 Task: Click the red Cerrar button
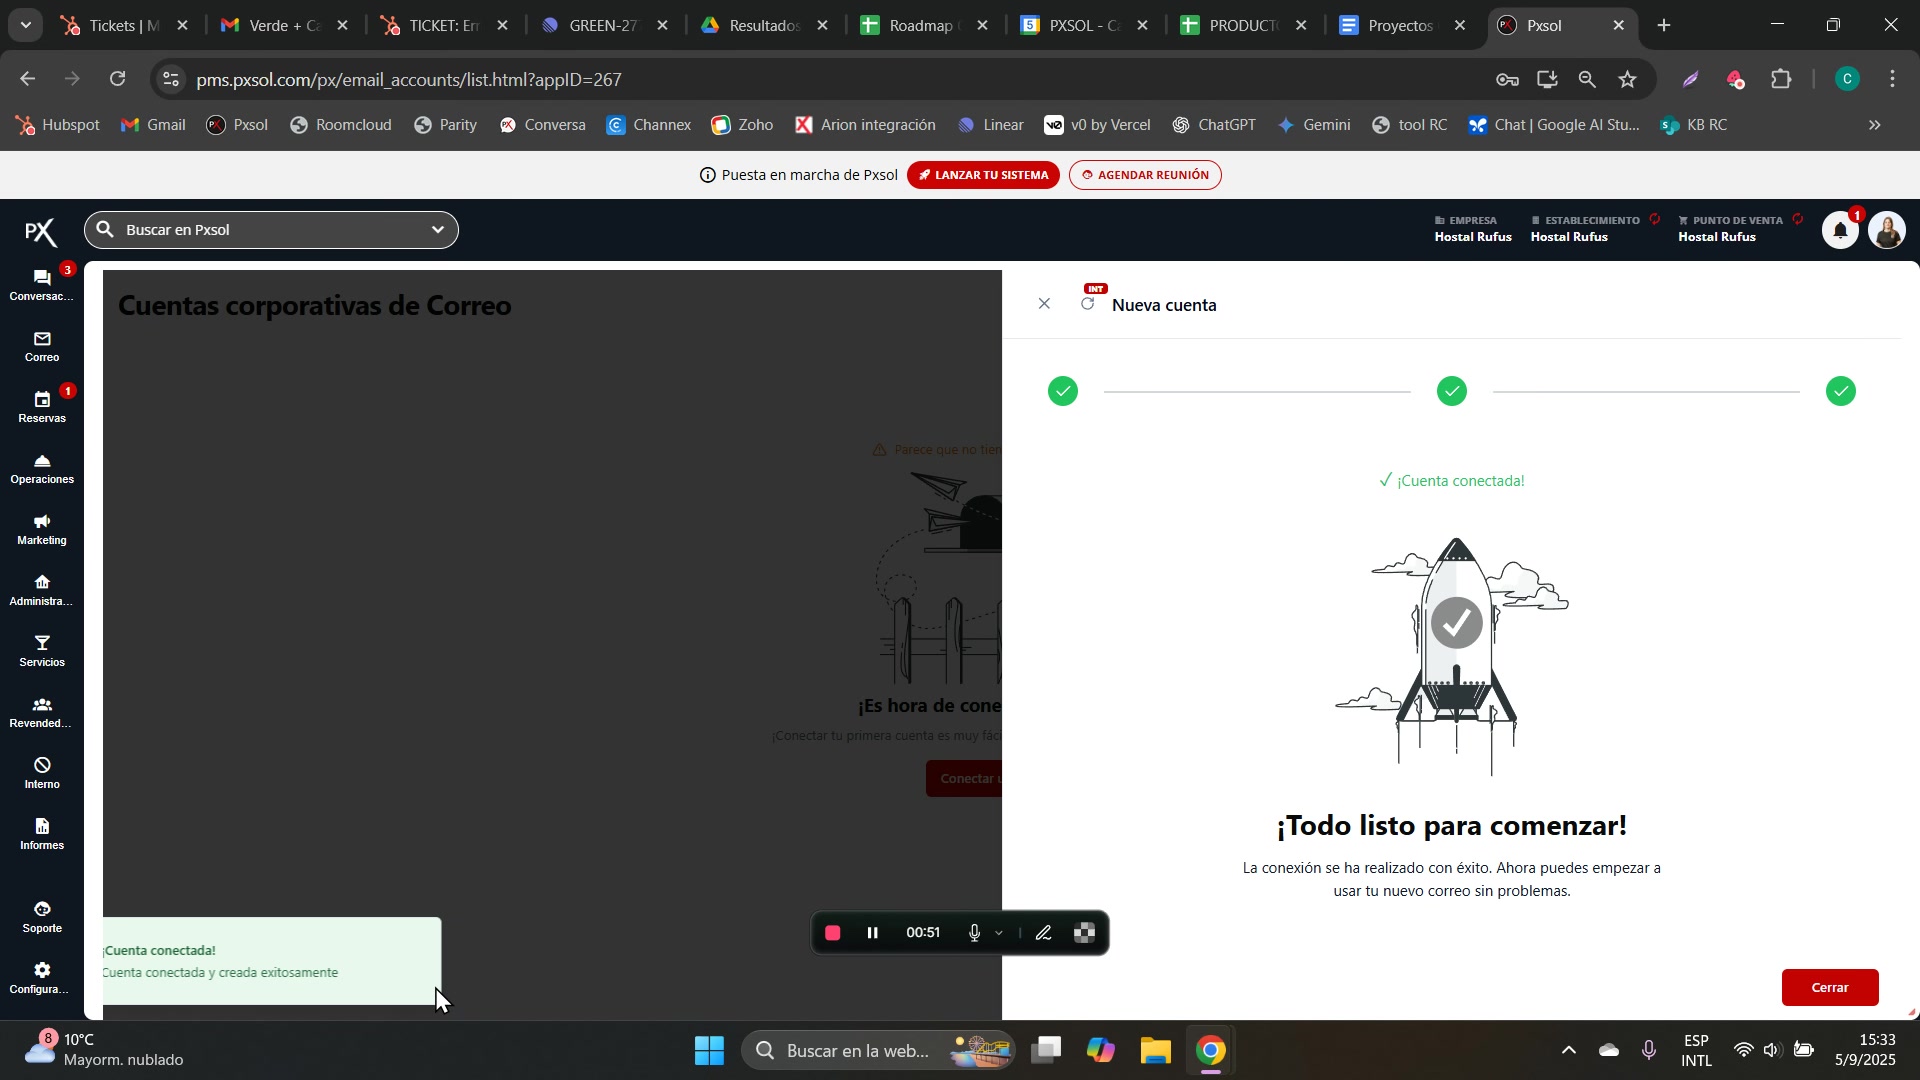point(1829,987)
